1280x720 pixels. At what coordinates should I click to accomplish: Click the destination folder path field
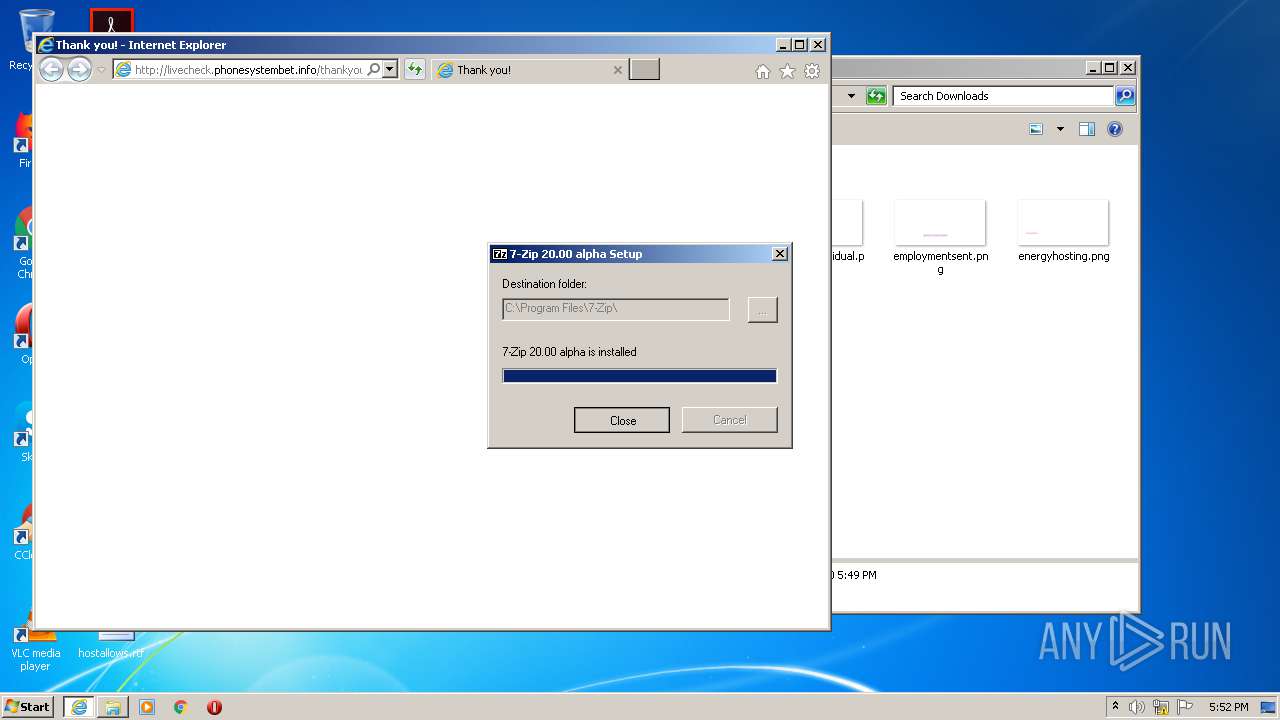[615, 309]
